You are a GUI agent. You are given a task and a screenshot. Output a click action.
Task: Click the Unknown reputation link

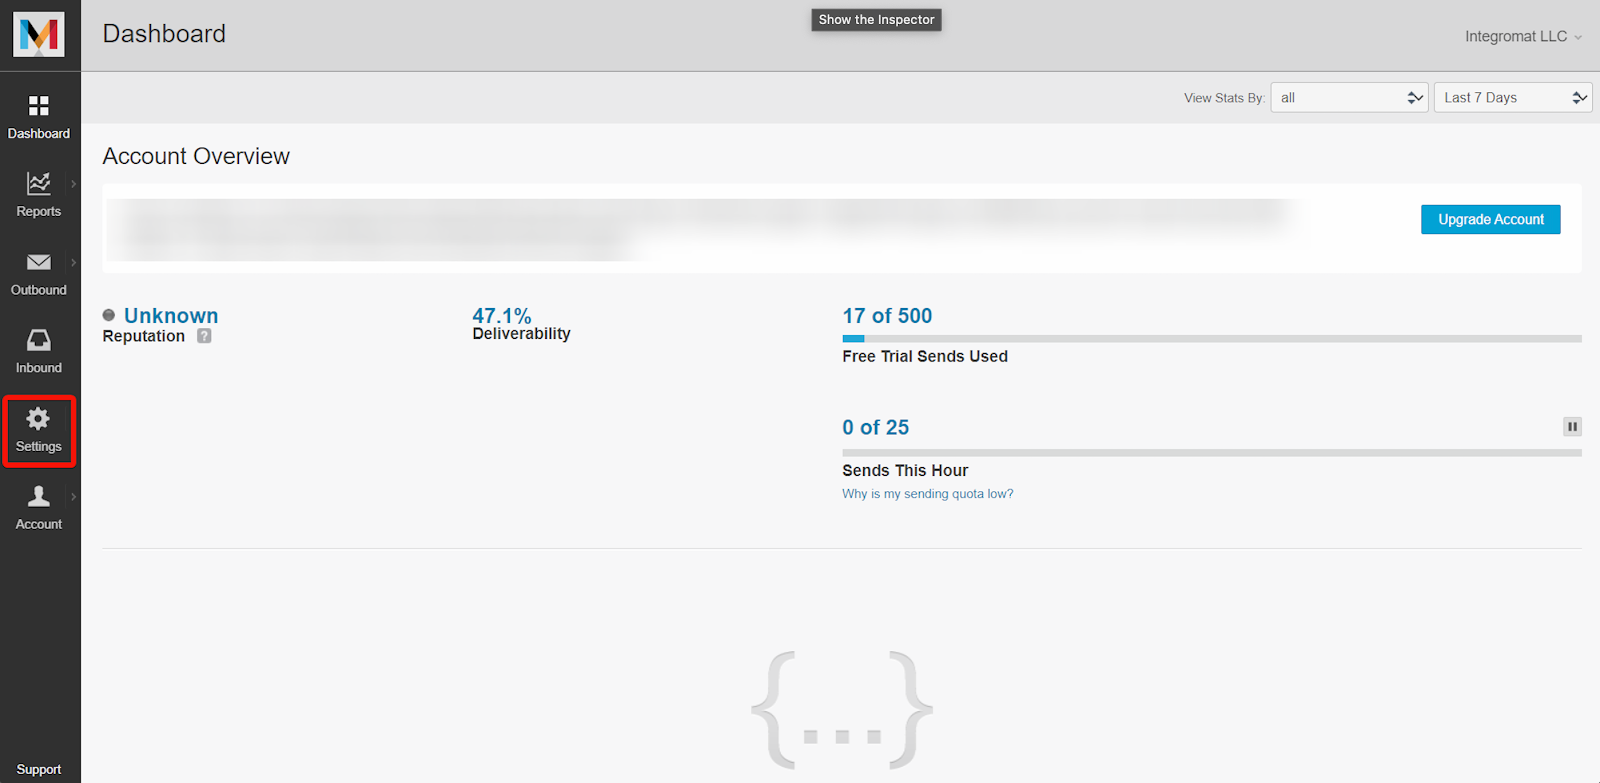click(171, 316)
